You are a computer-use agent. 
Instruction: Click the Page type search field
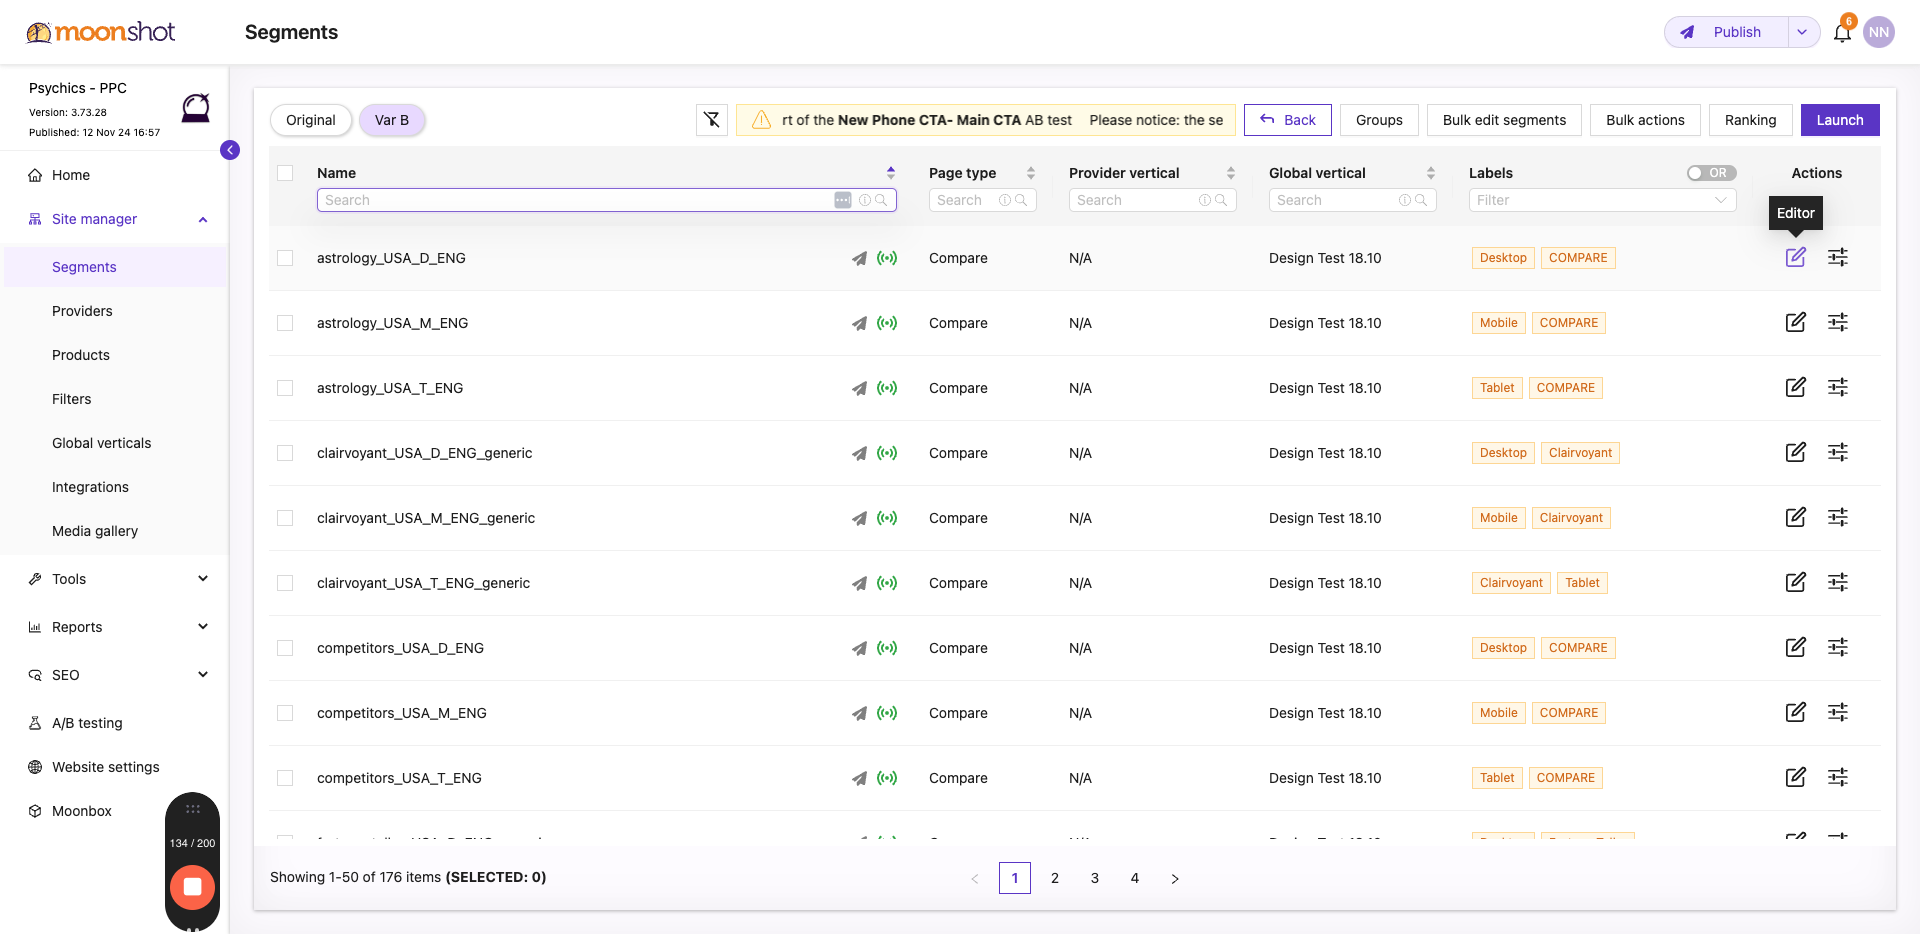982,200
